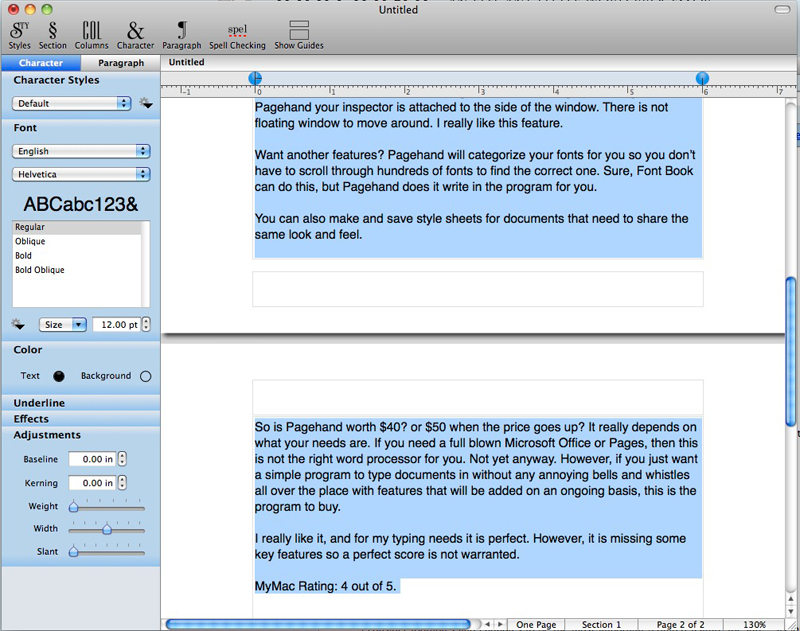Switch to the Paragraph inspector tab

tap(120, 63)
